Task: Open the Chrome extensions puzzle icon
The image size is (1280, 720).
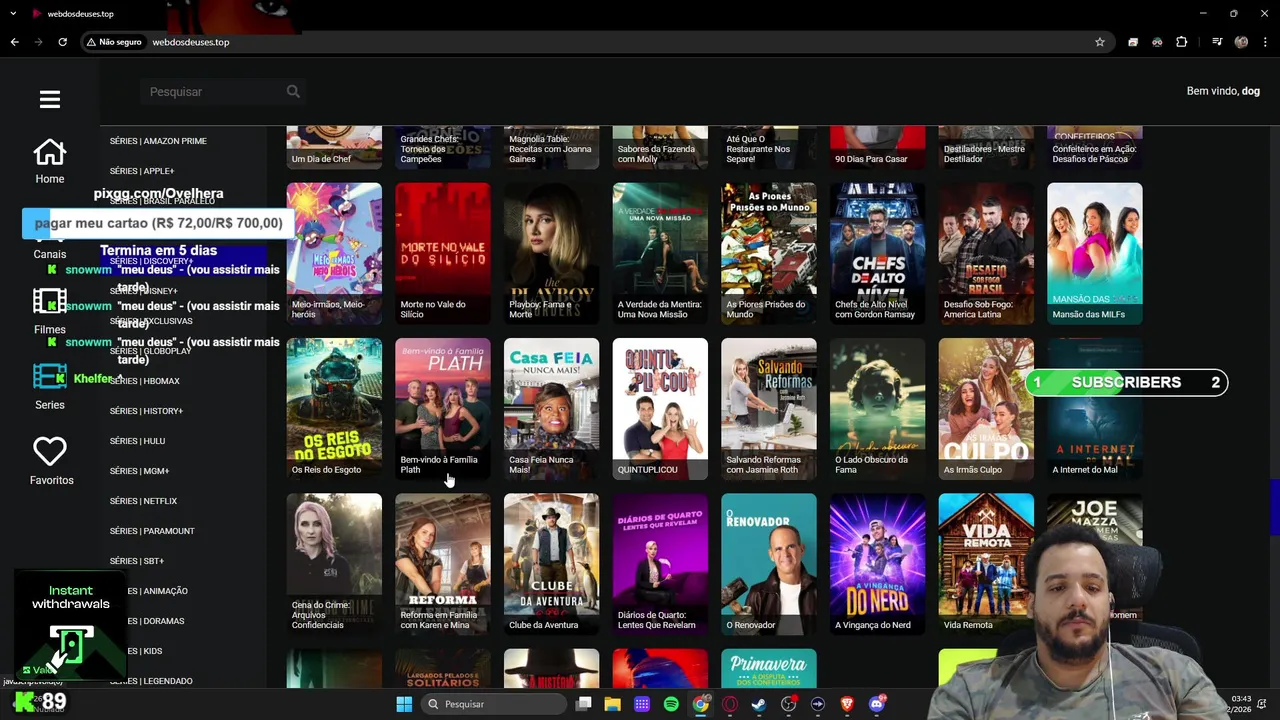Action: click(x=1181, y=42)
